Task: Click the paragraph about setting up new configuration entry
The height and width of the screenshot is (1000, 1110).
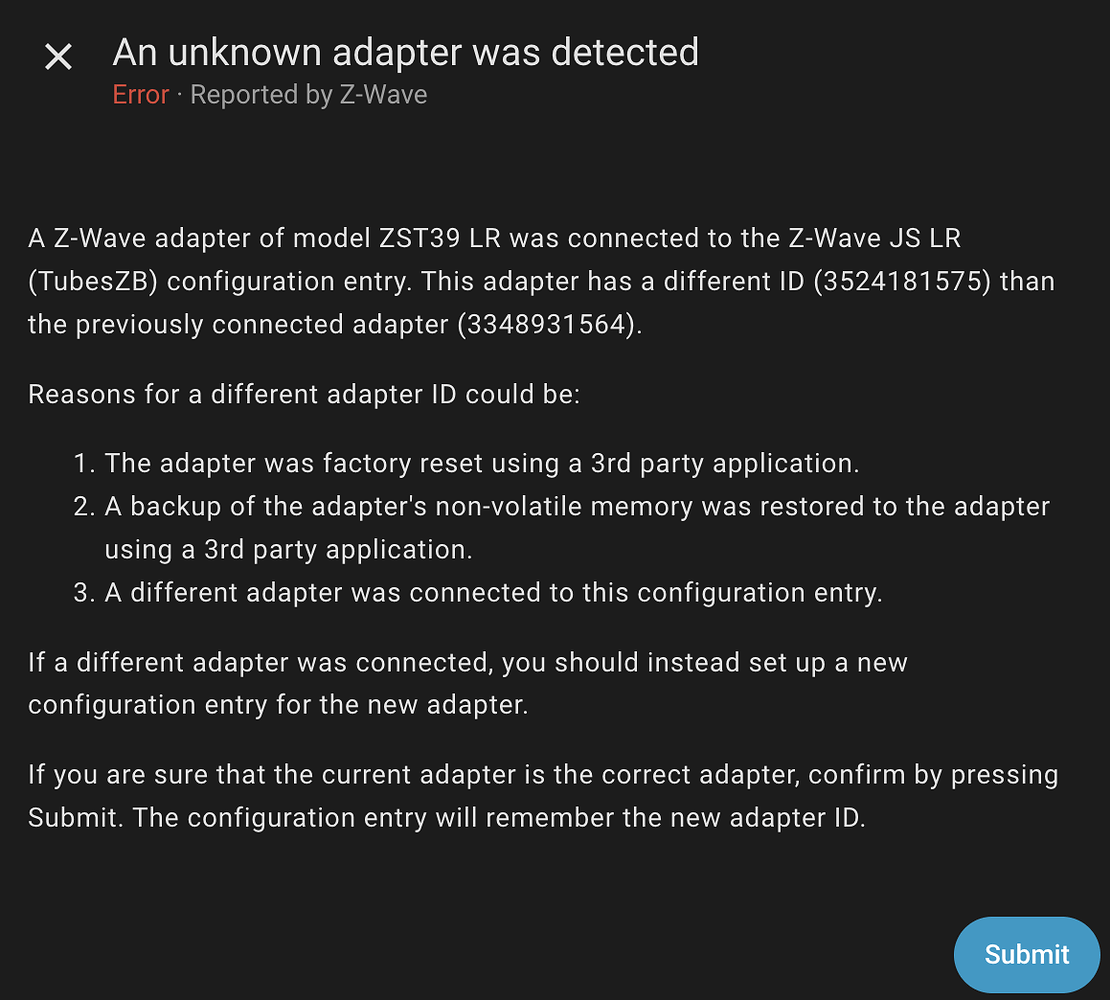Action: (x=450, y=683)
